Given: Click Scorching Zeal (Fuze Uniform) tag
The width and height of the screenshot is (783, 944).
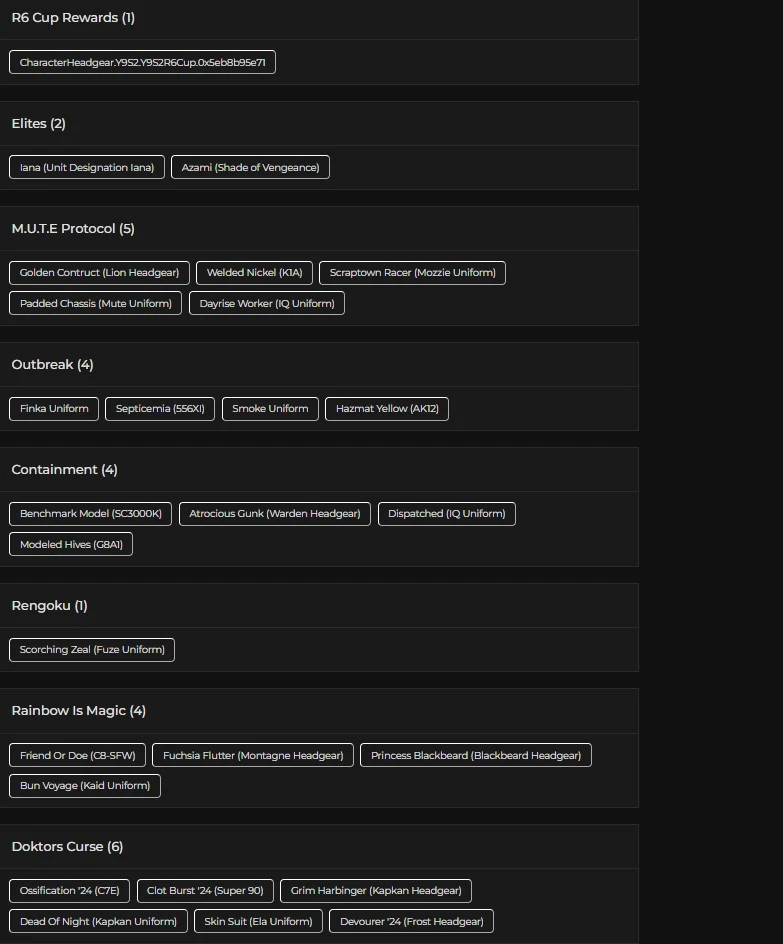Looking at the screenshot, I should [x=92, y=649].
